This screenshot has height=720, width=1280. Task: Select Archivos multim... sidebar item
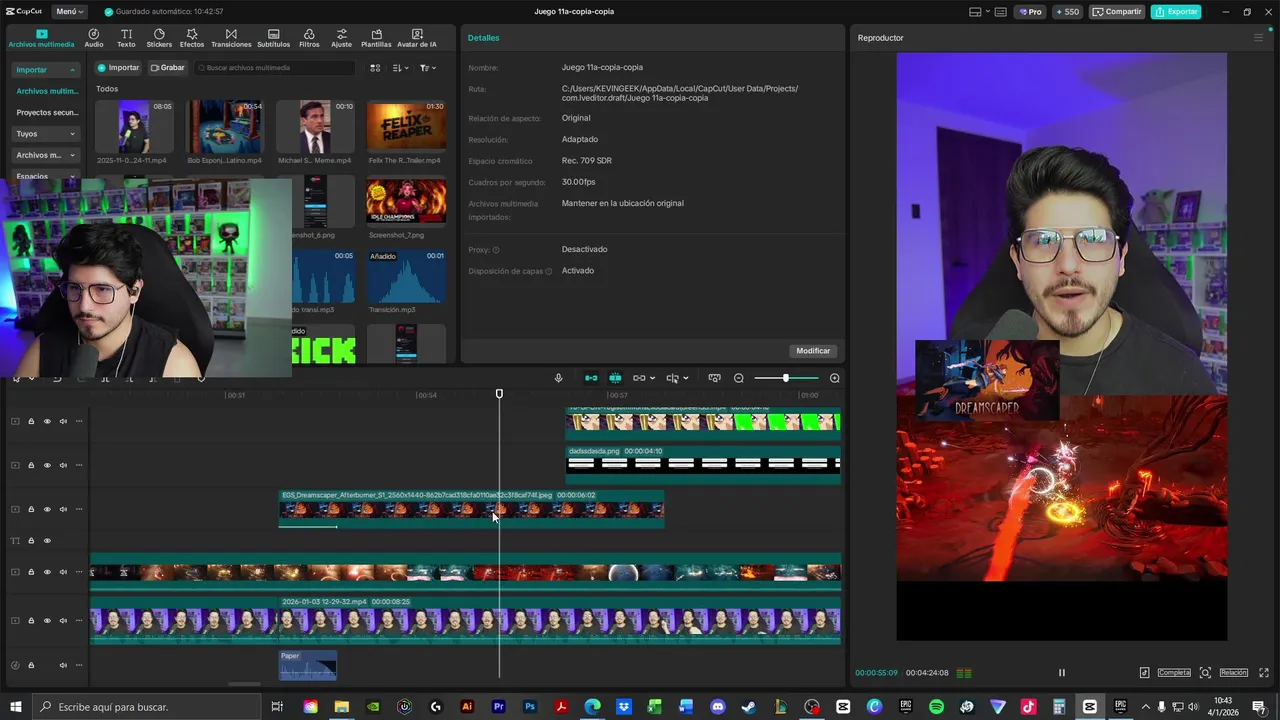tap(47, 91)
